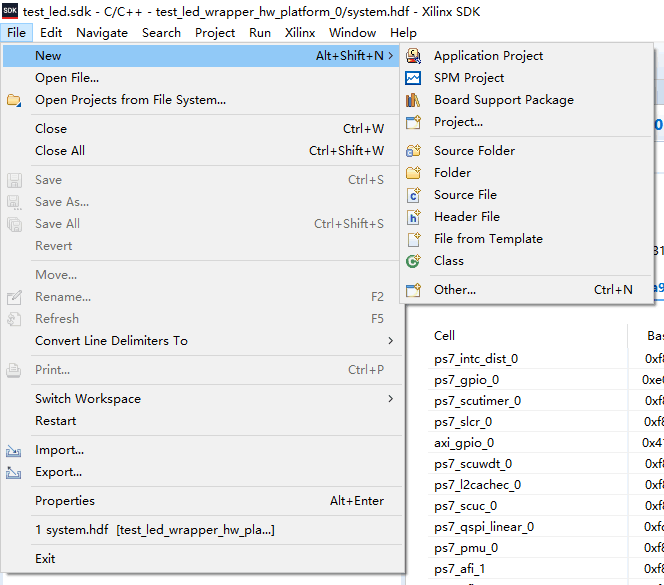Image resolution: width=664 pixels, height=585 pixels.
Task: Choose Close from the File menu
Action: point(202,129)
